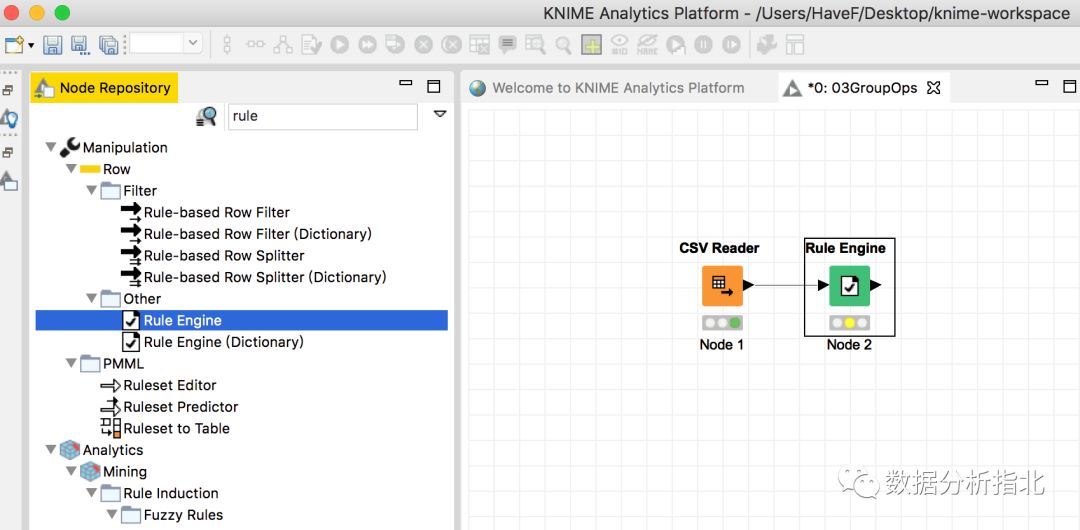Collapse the Filter folder
1080x530 pixels.
pos(92,190)
